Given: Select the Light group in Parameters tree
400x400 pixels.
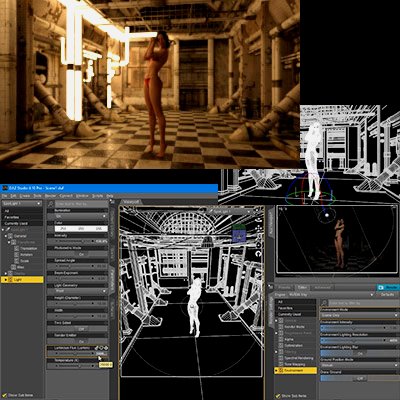Looking at the screenshot, I should point(22,280).
